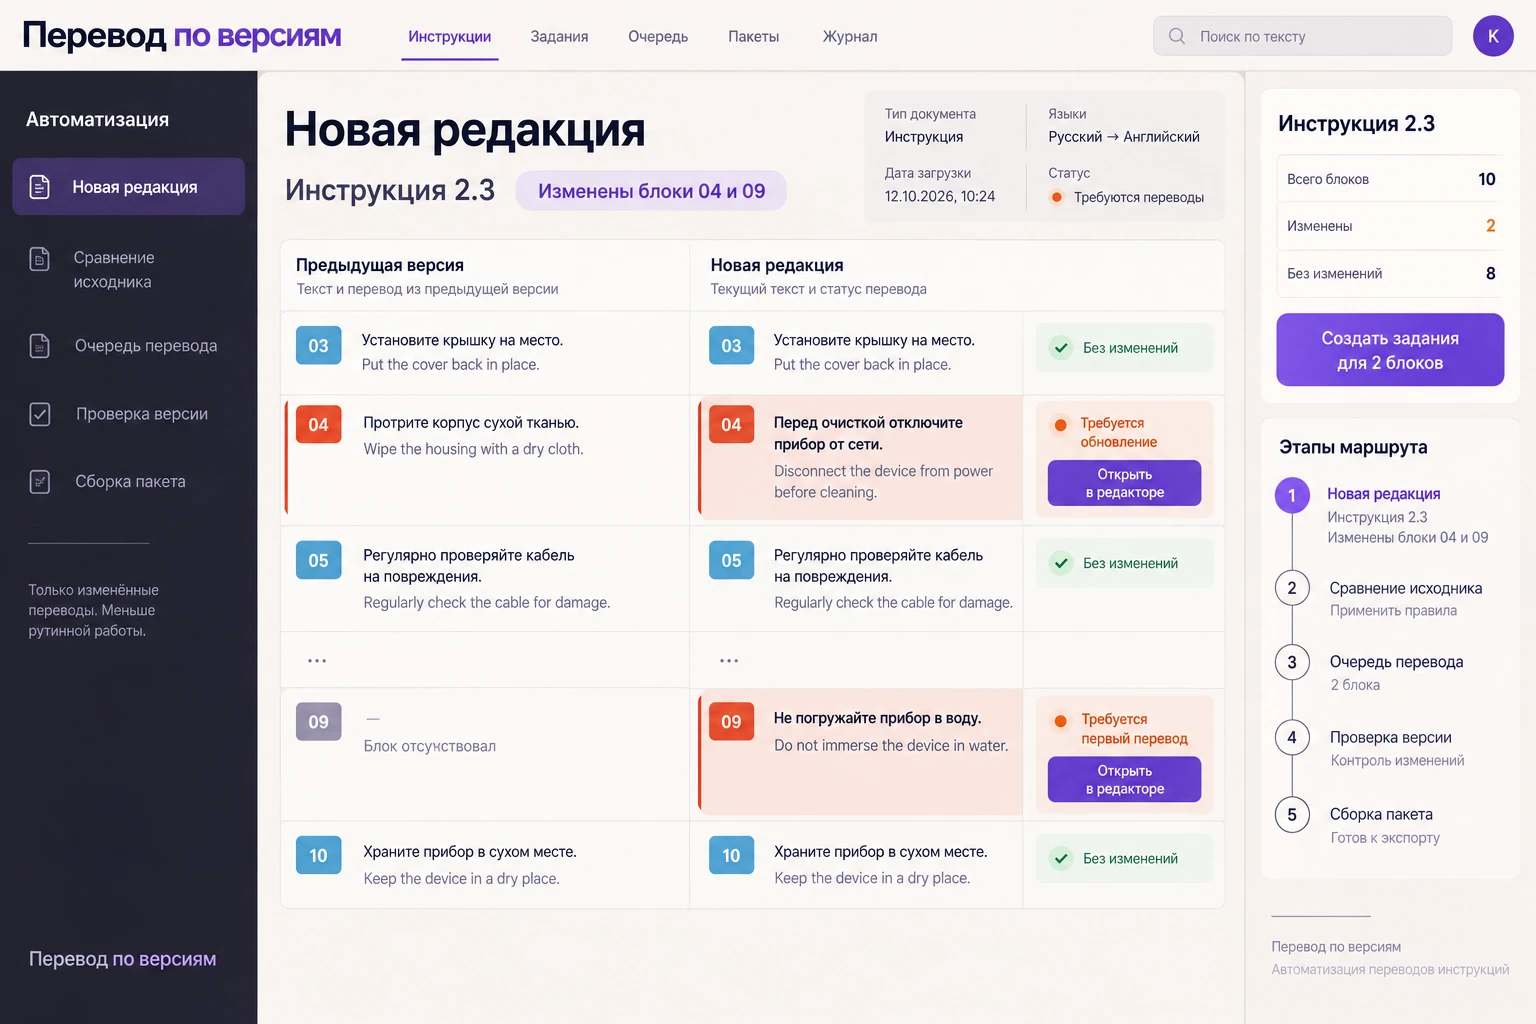
Task: Click route step 4 circle
Action: pos(1292,737)
